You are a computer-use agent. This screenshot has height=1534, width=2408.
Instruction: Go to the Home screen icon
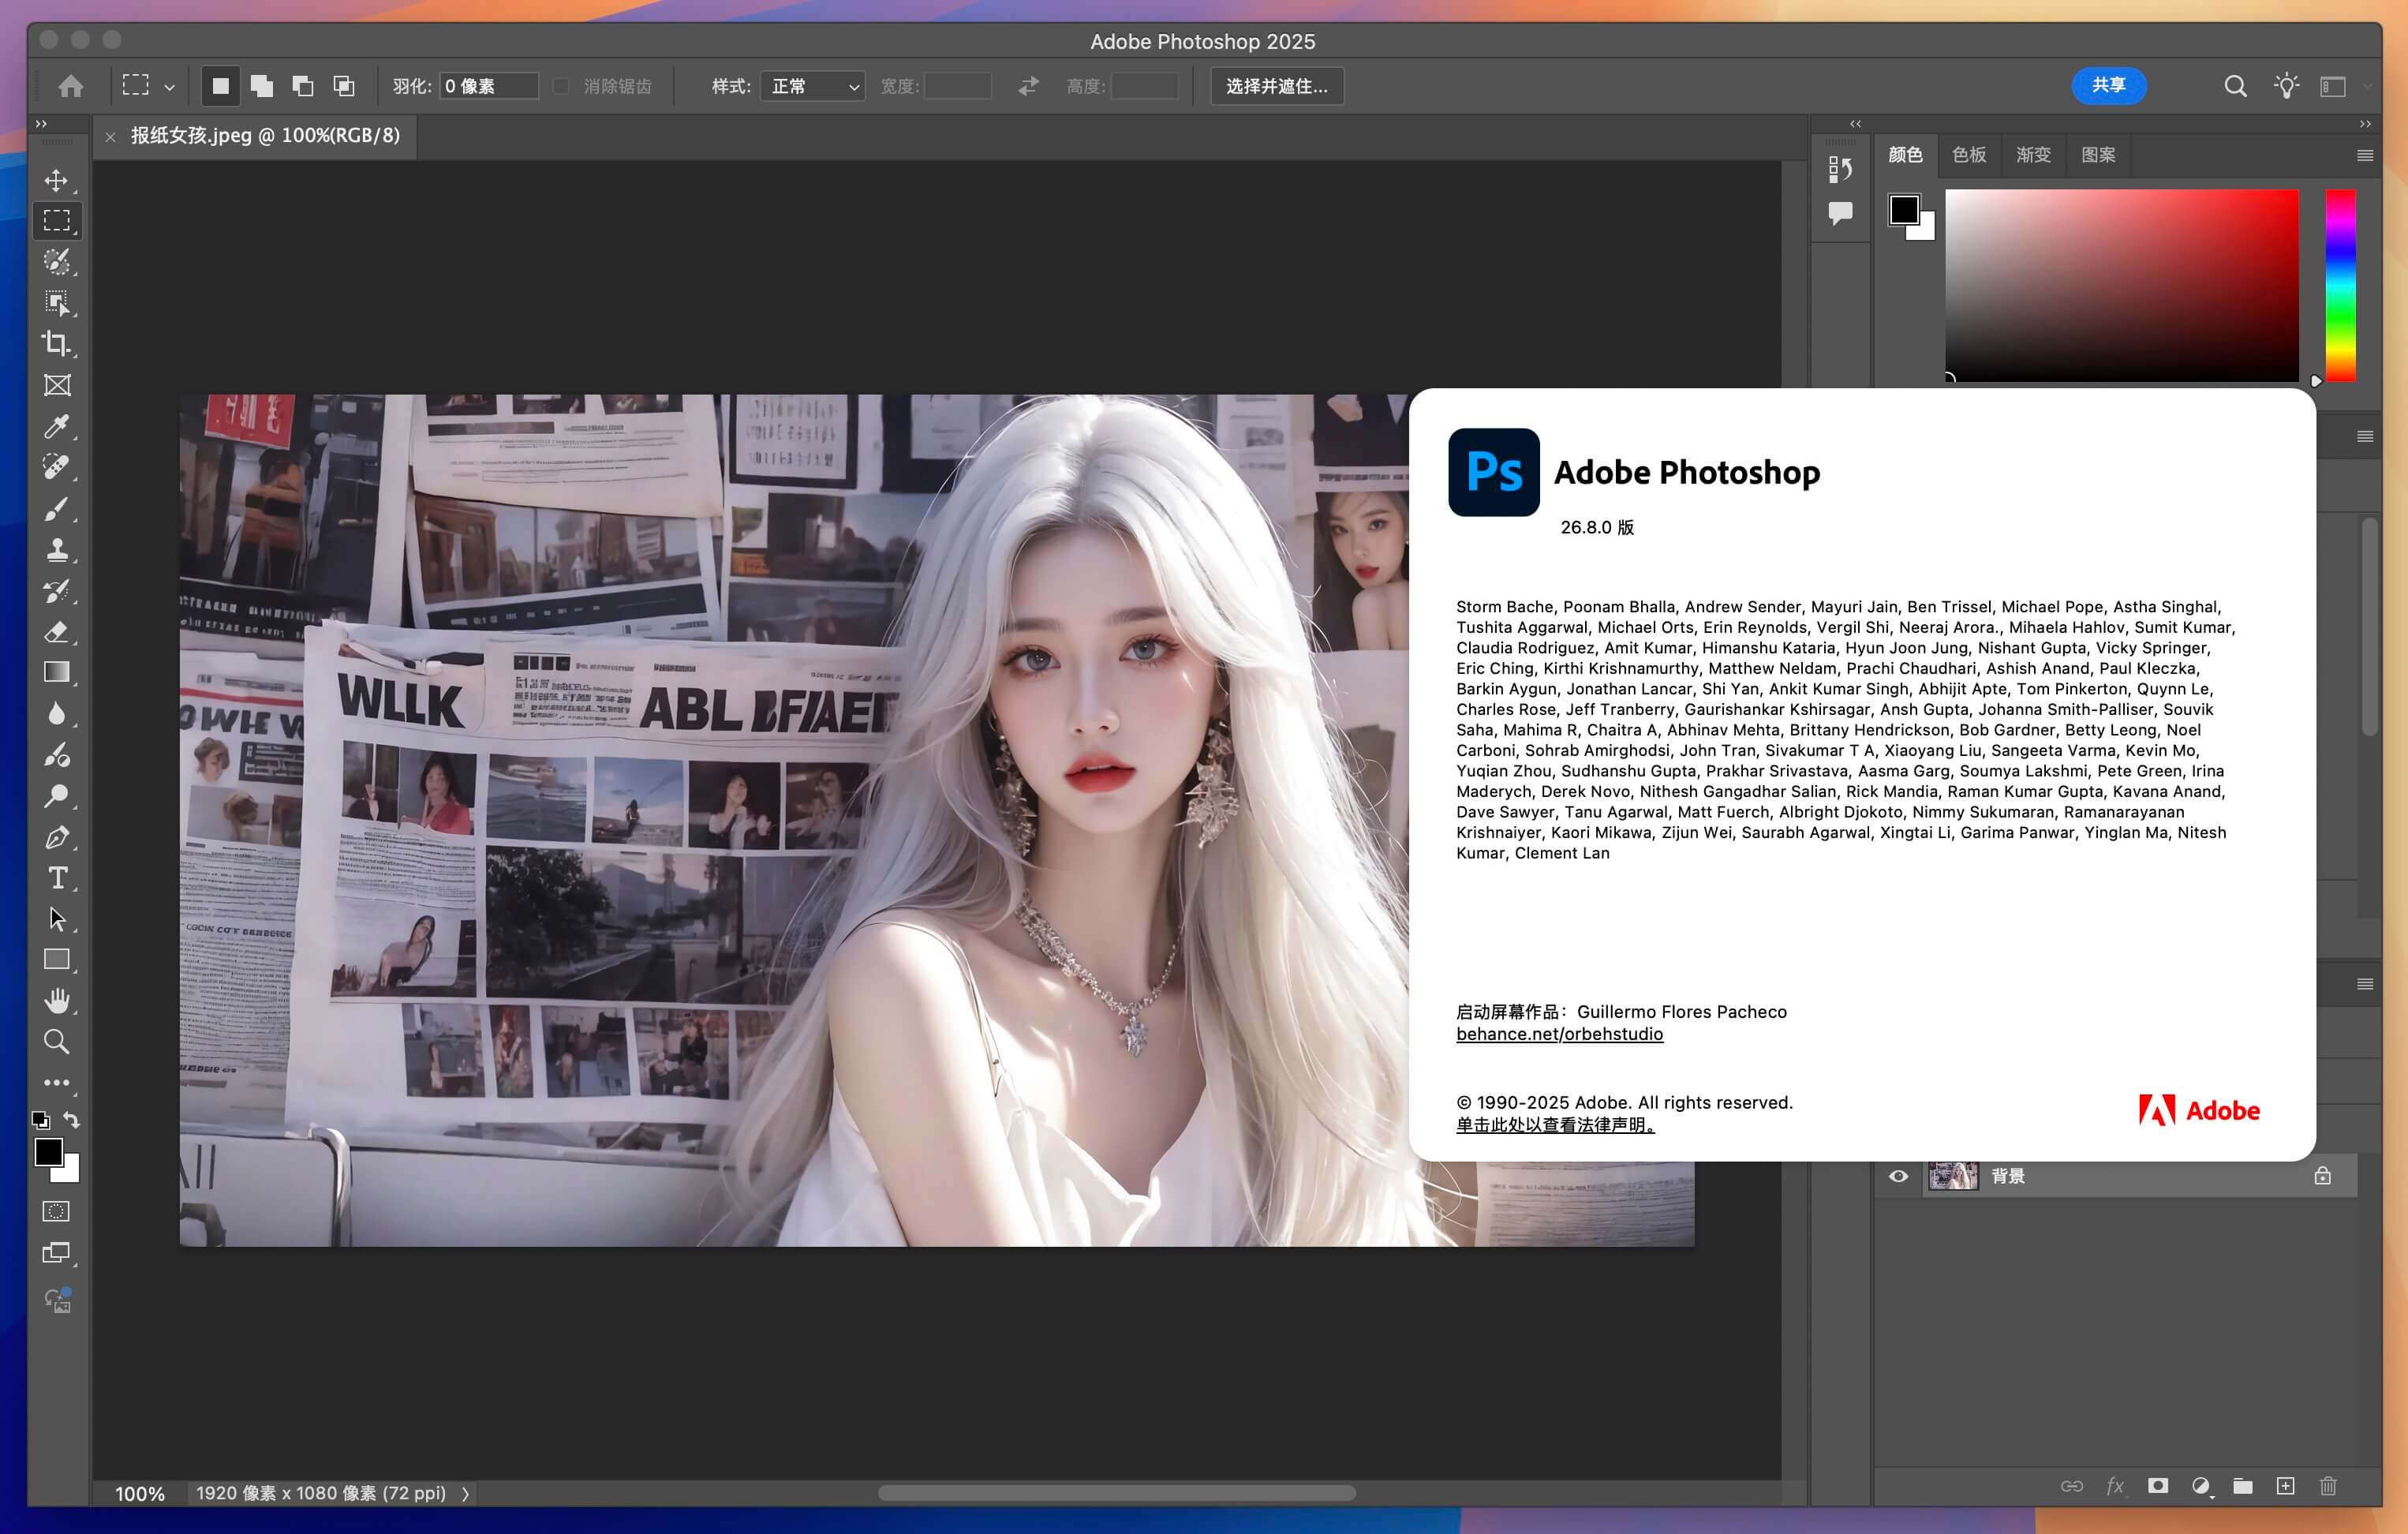click(70, 86)
